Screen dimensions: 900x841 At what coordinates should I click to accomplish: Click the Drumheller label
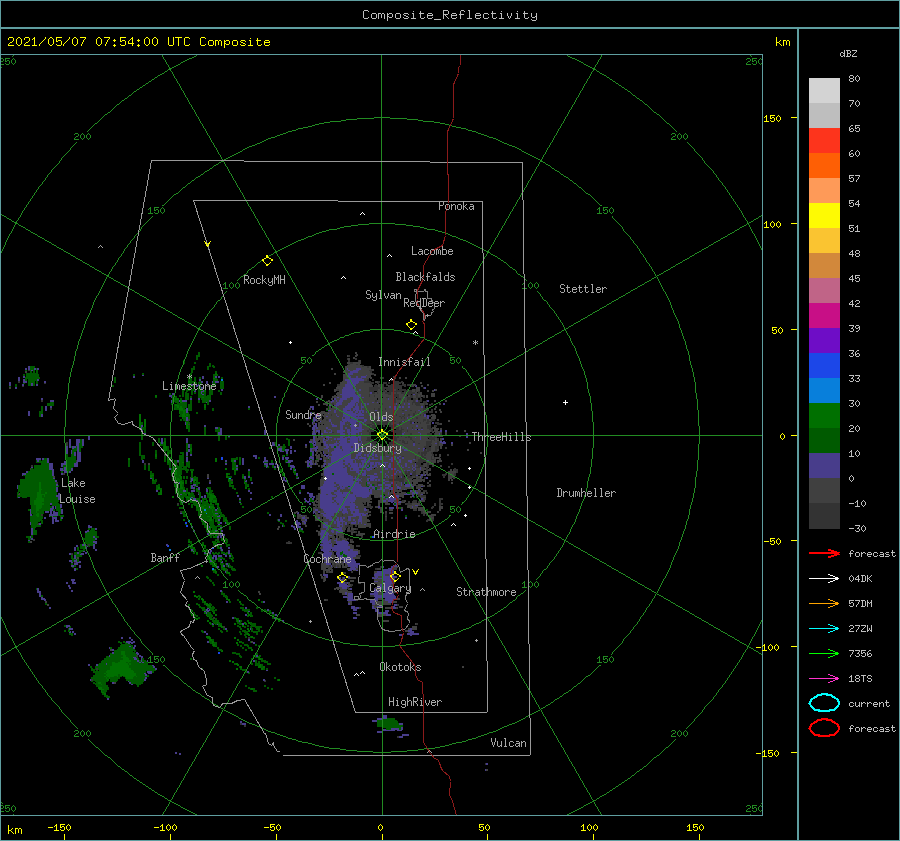[586, 493]
